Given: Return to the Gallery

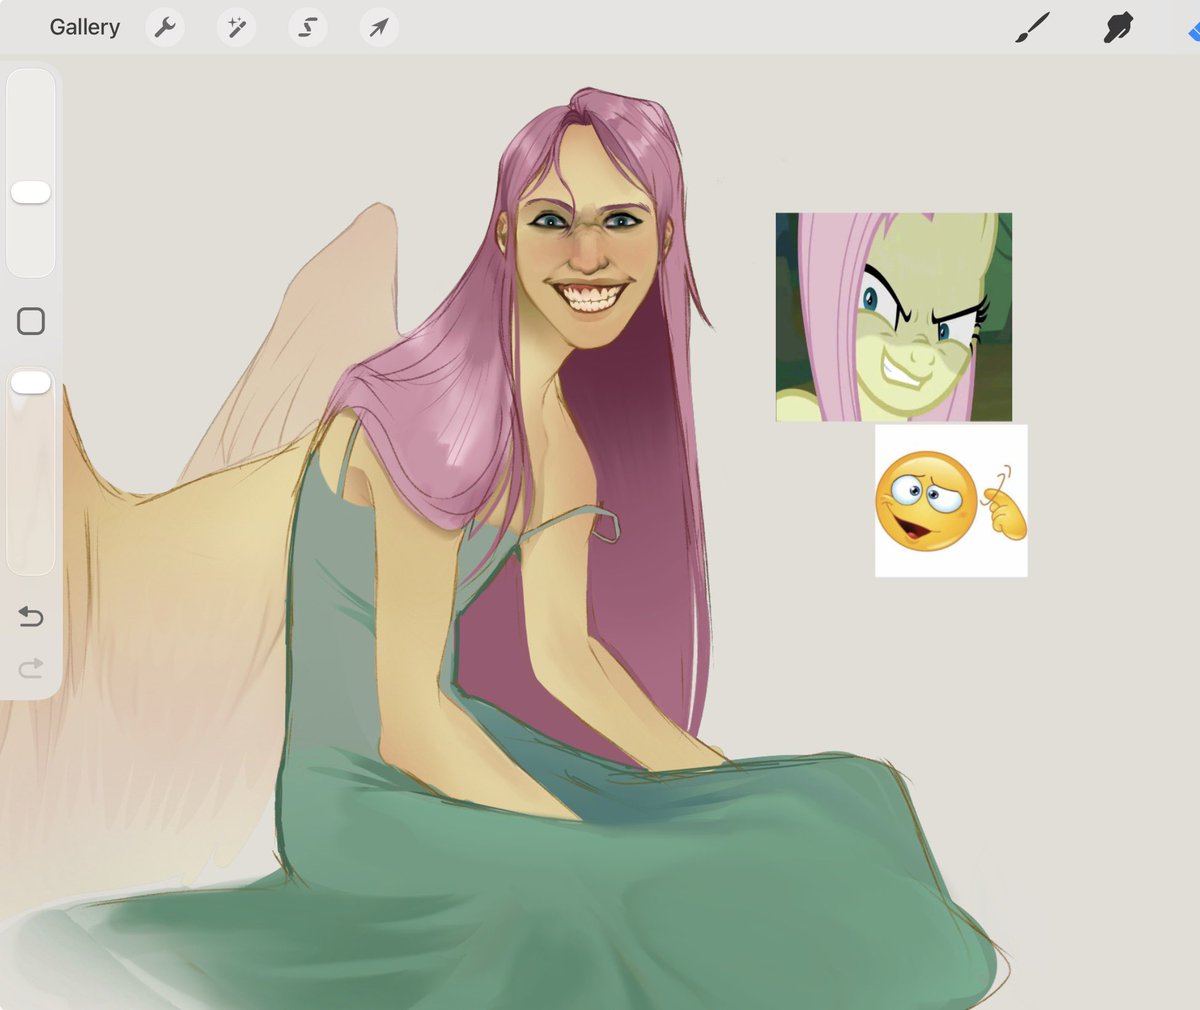Looking at the screenshot, I should (85, 27).
